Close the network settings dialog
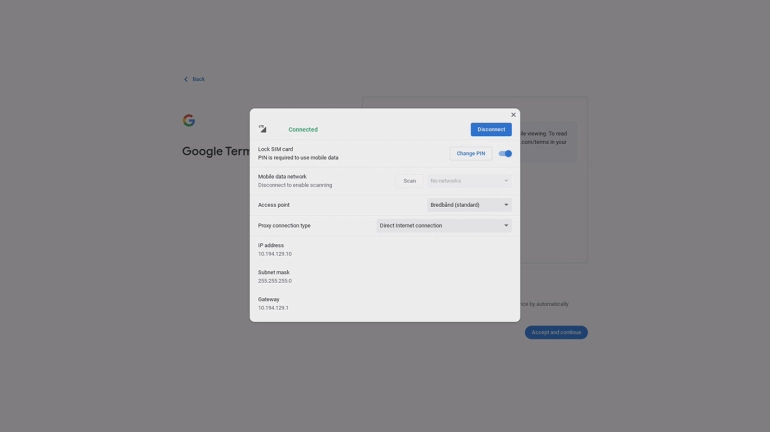 [513, 115]
